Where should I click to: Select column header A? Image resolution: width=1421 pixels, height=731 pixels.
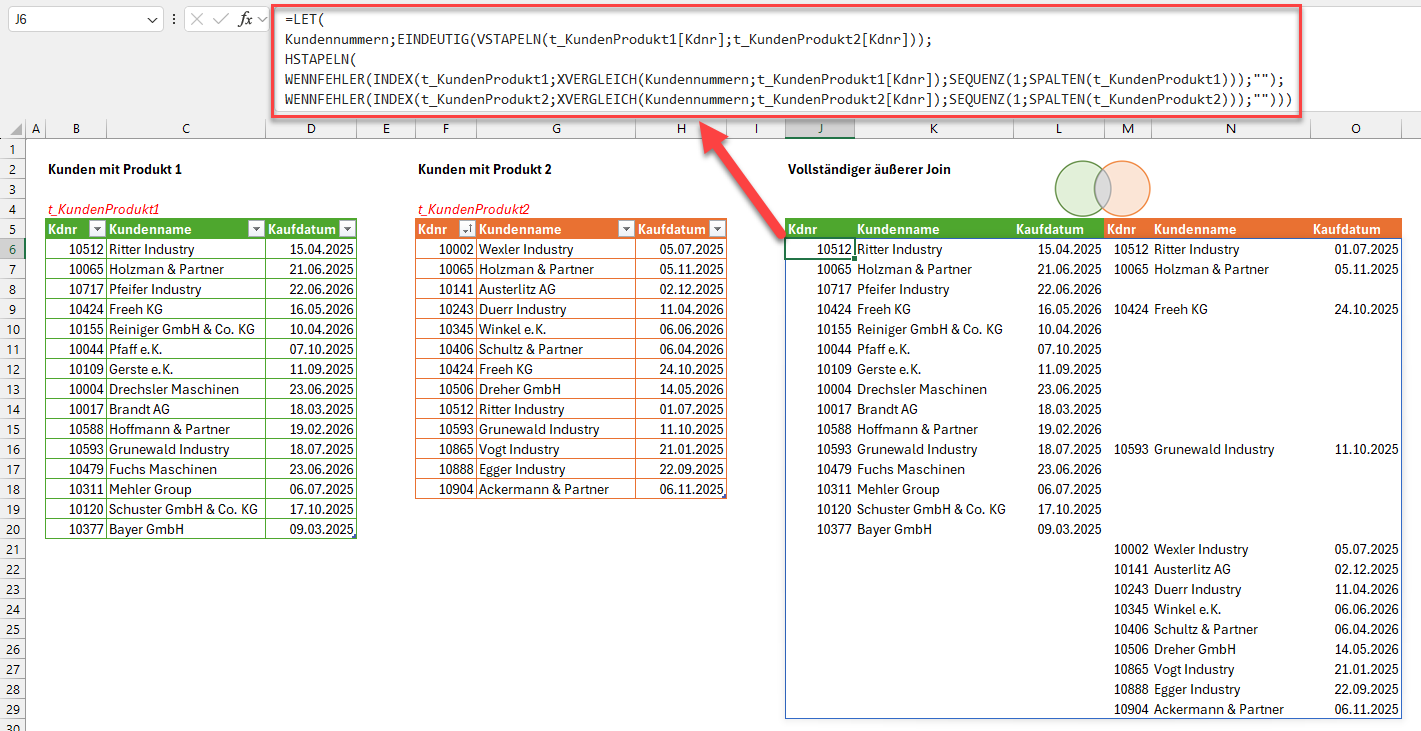[36, 129]
